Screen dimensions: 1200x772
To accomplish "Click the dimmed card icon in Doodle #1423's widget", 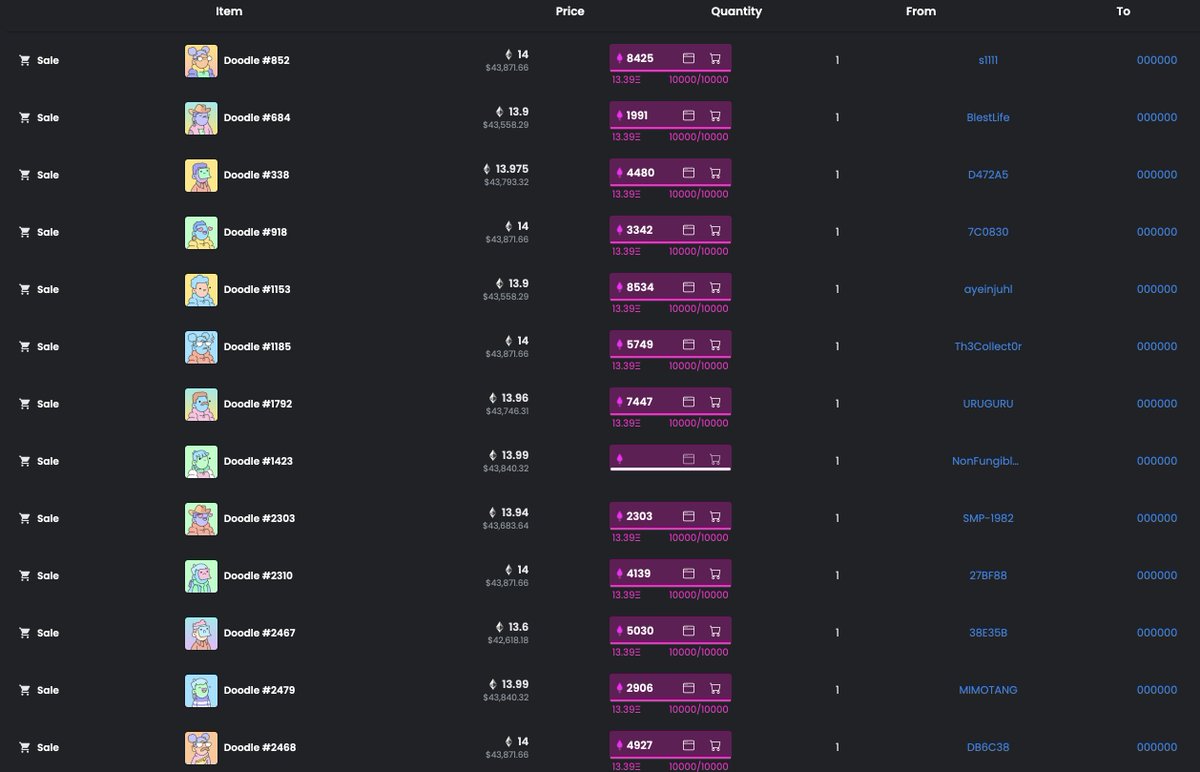I will coord(688,459).
